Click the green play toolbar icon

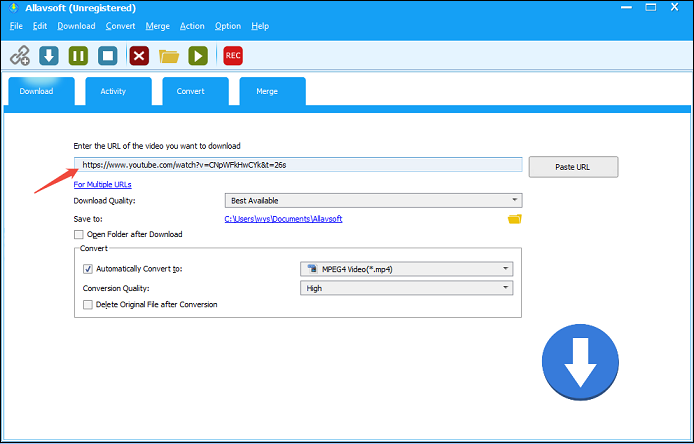(199, 56)
